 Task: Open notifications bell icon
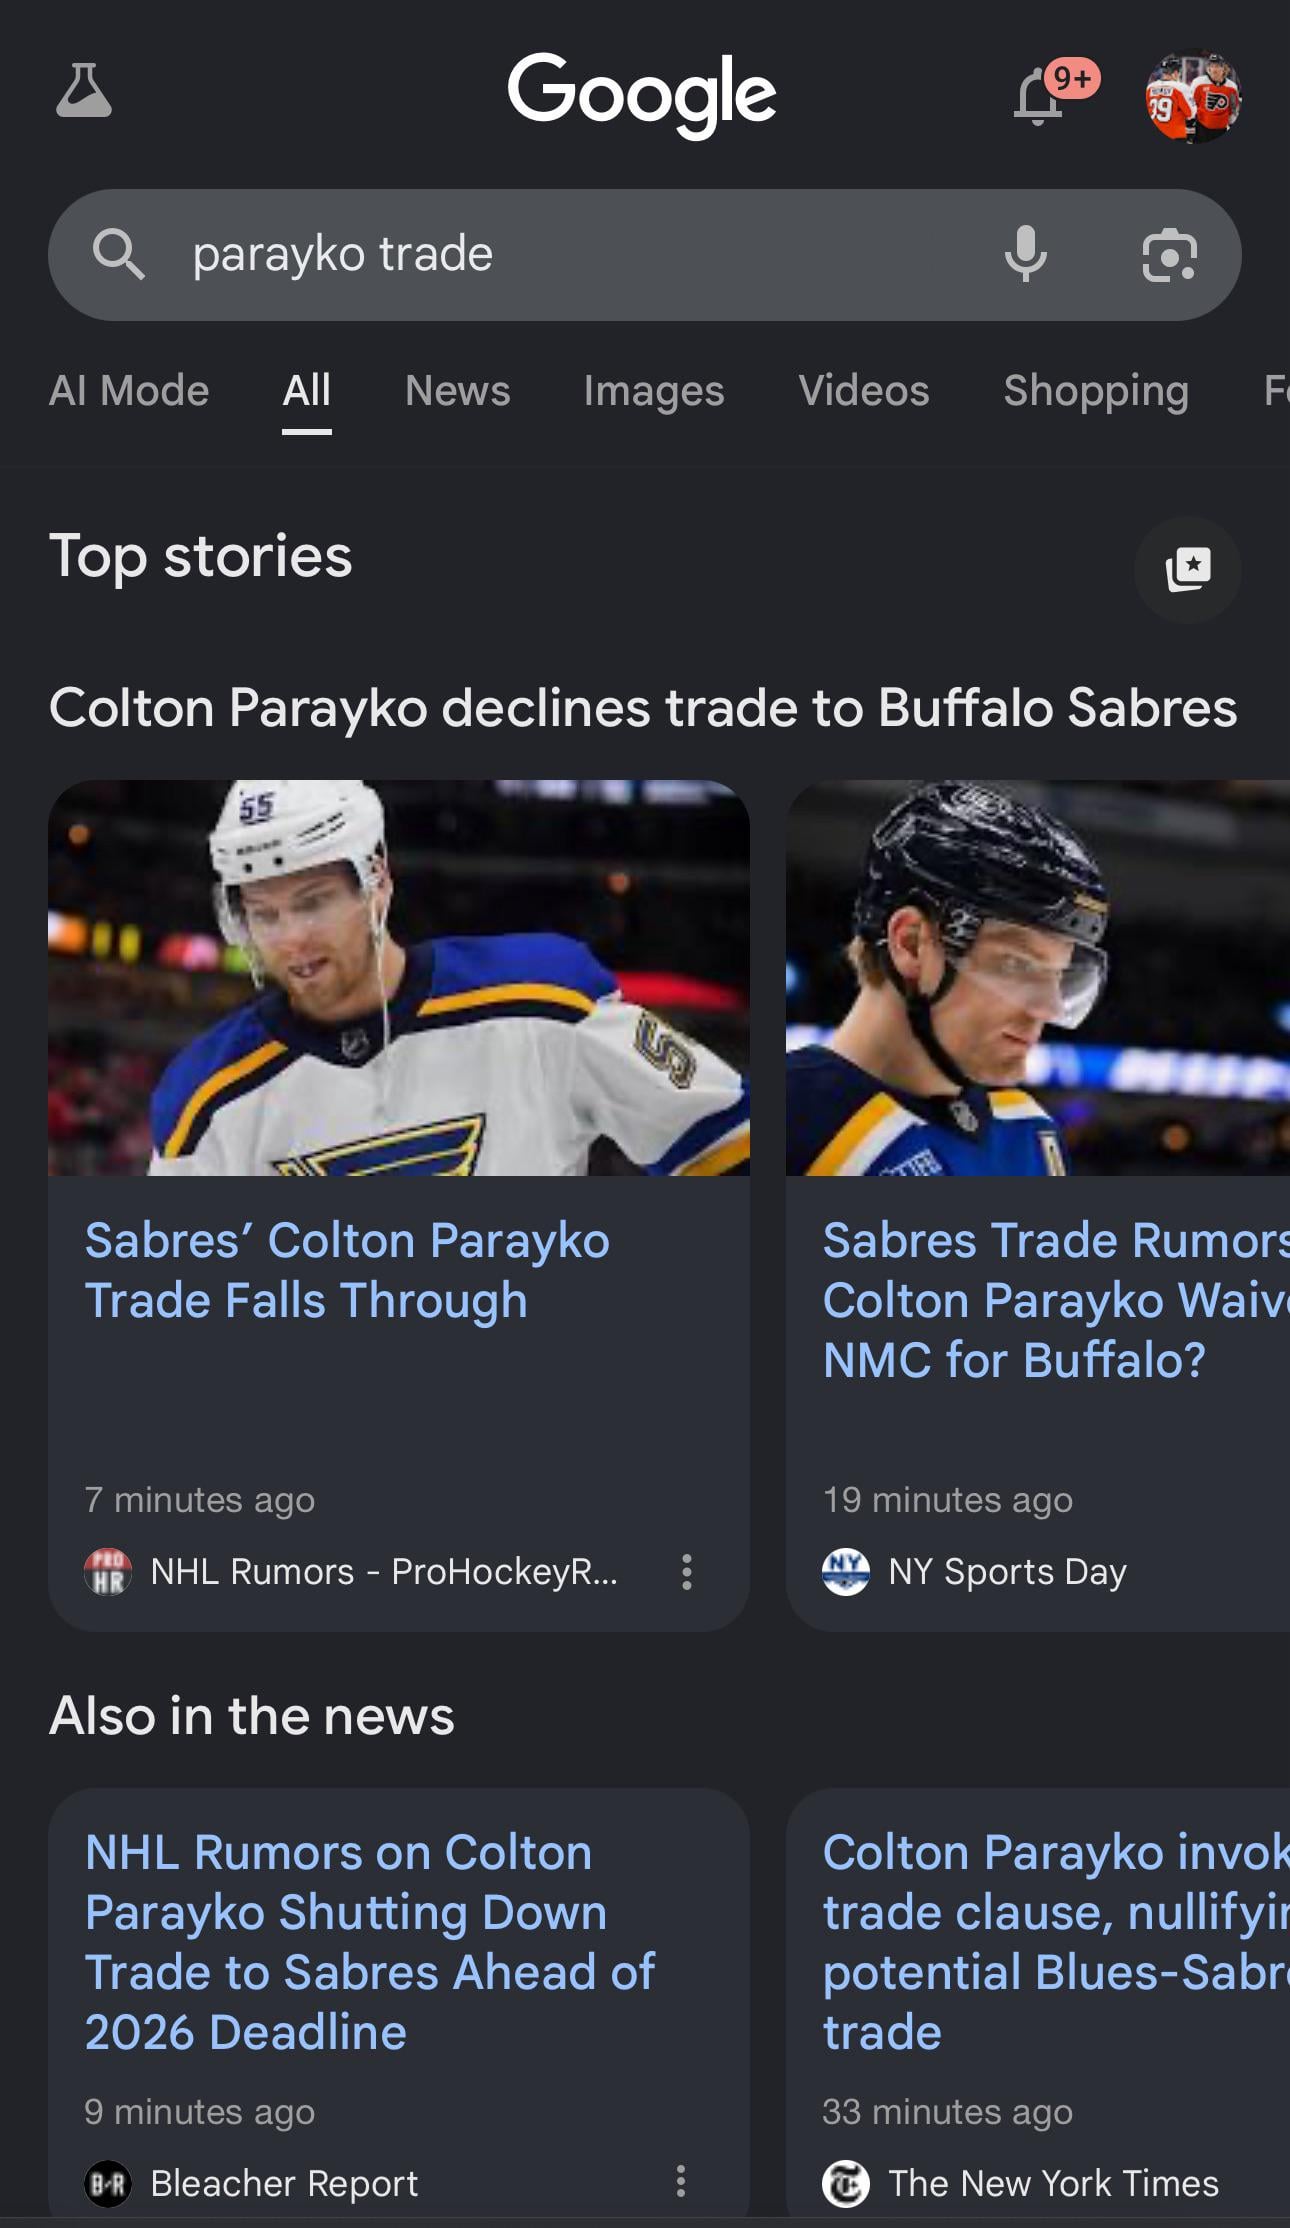click(x=1040, y=98)
